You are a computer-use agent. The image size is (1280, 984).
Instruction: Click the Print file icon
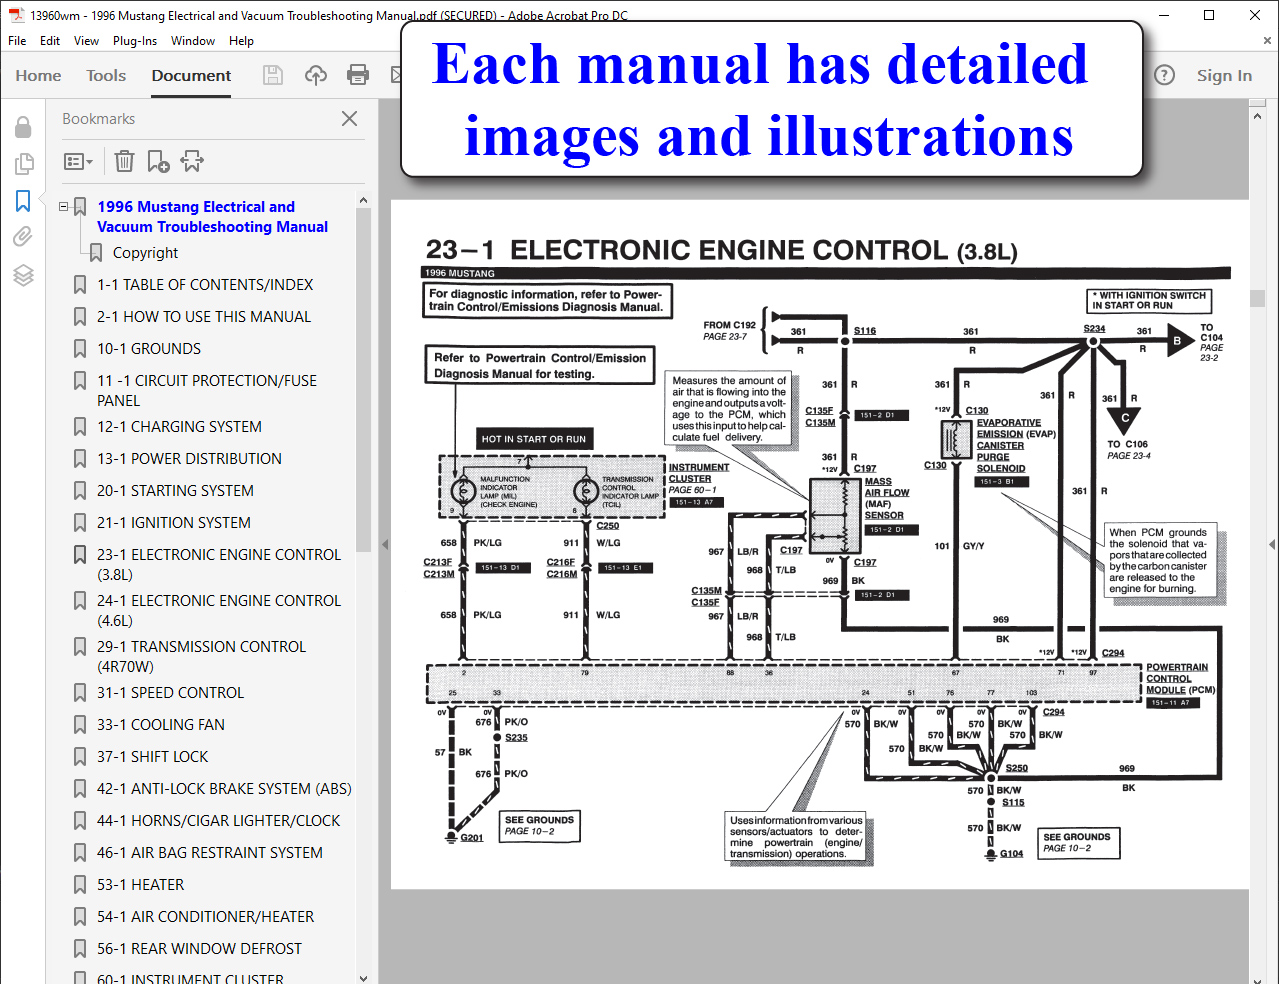358,75
